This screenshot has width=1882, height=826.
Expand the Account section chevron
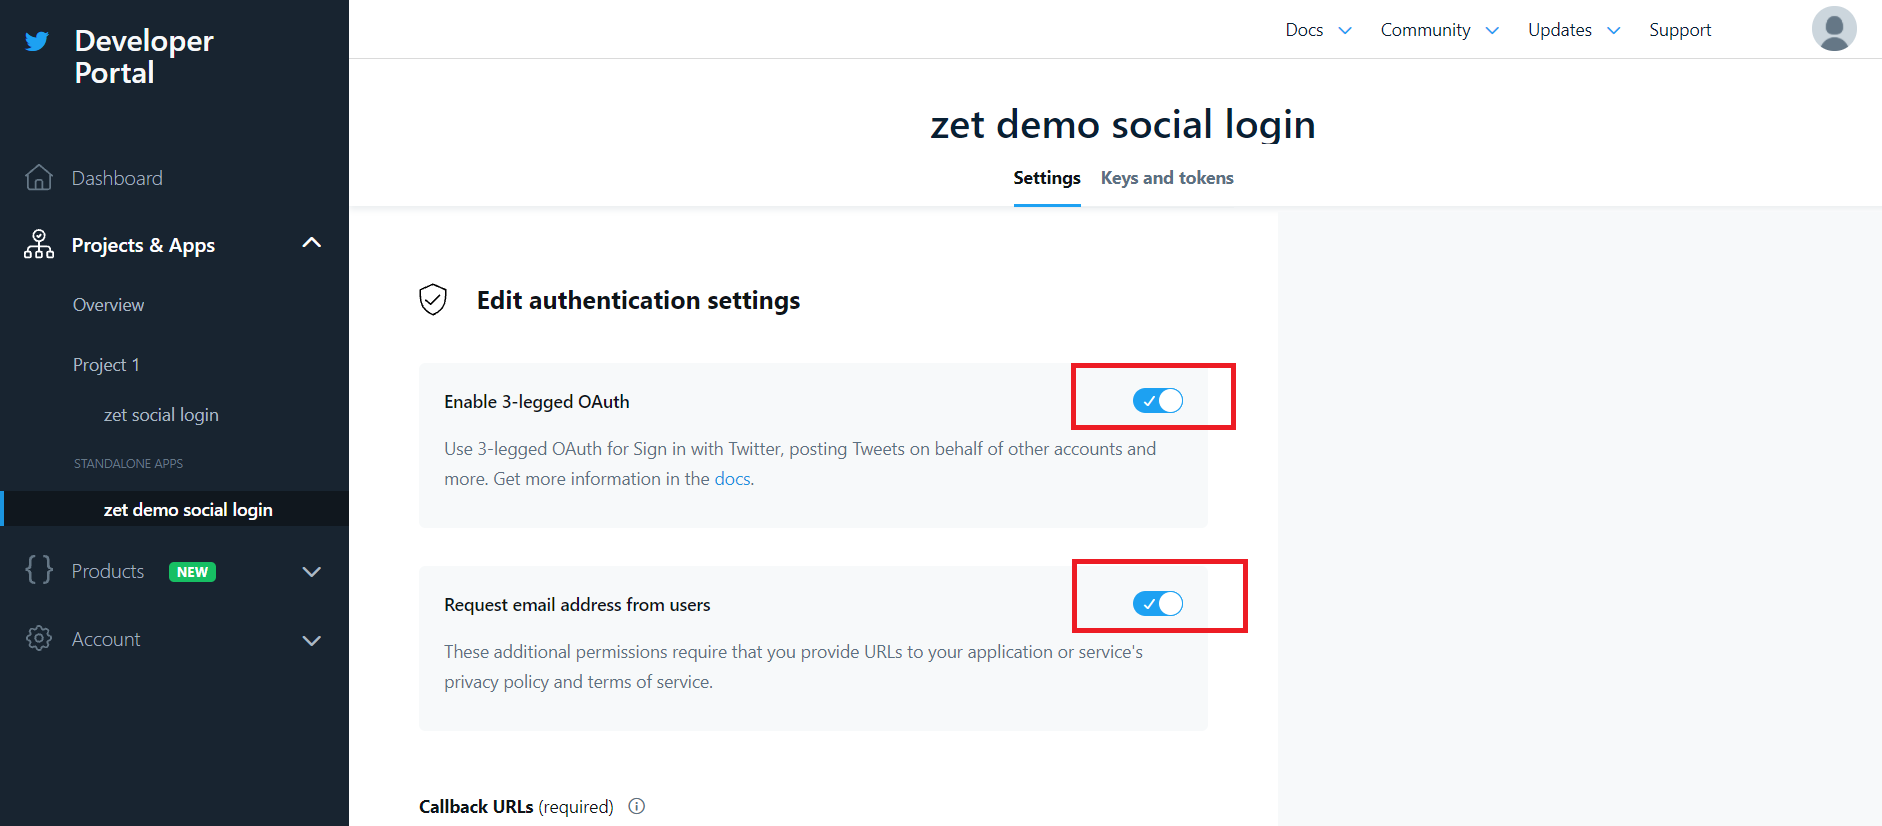point(312,640)
